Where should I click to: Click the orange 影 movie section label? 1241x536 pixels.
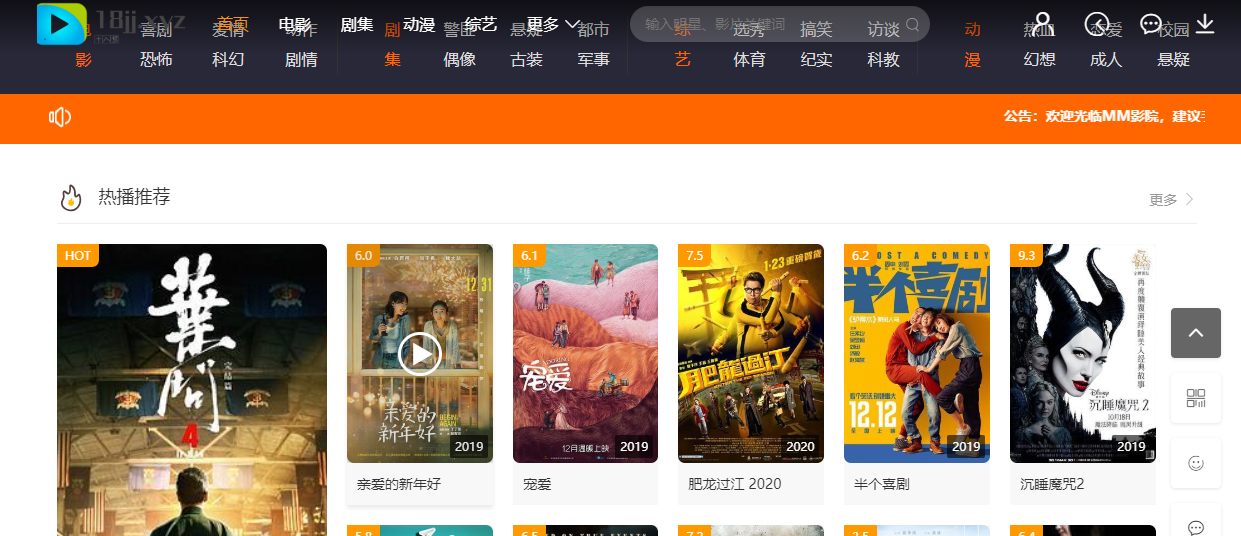click(x=84, y=59)
